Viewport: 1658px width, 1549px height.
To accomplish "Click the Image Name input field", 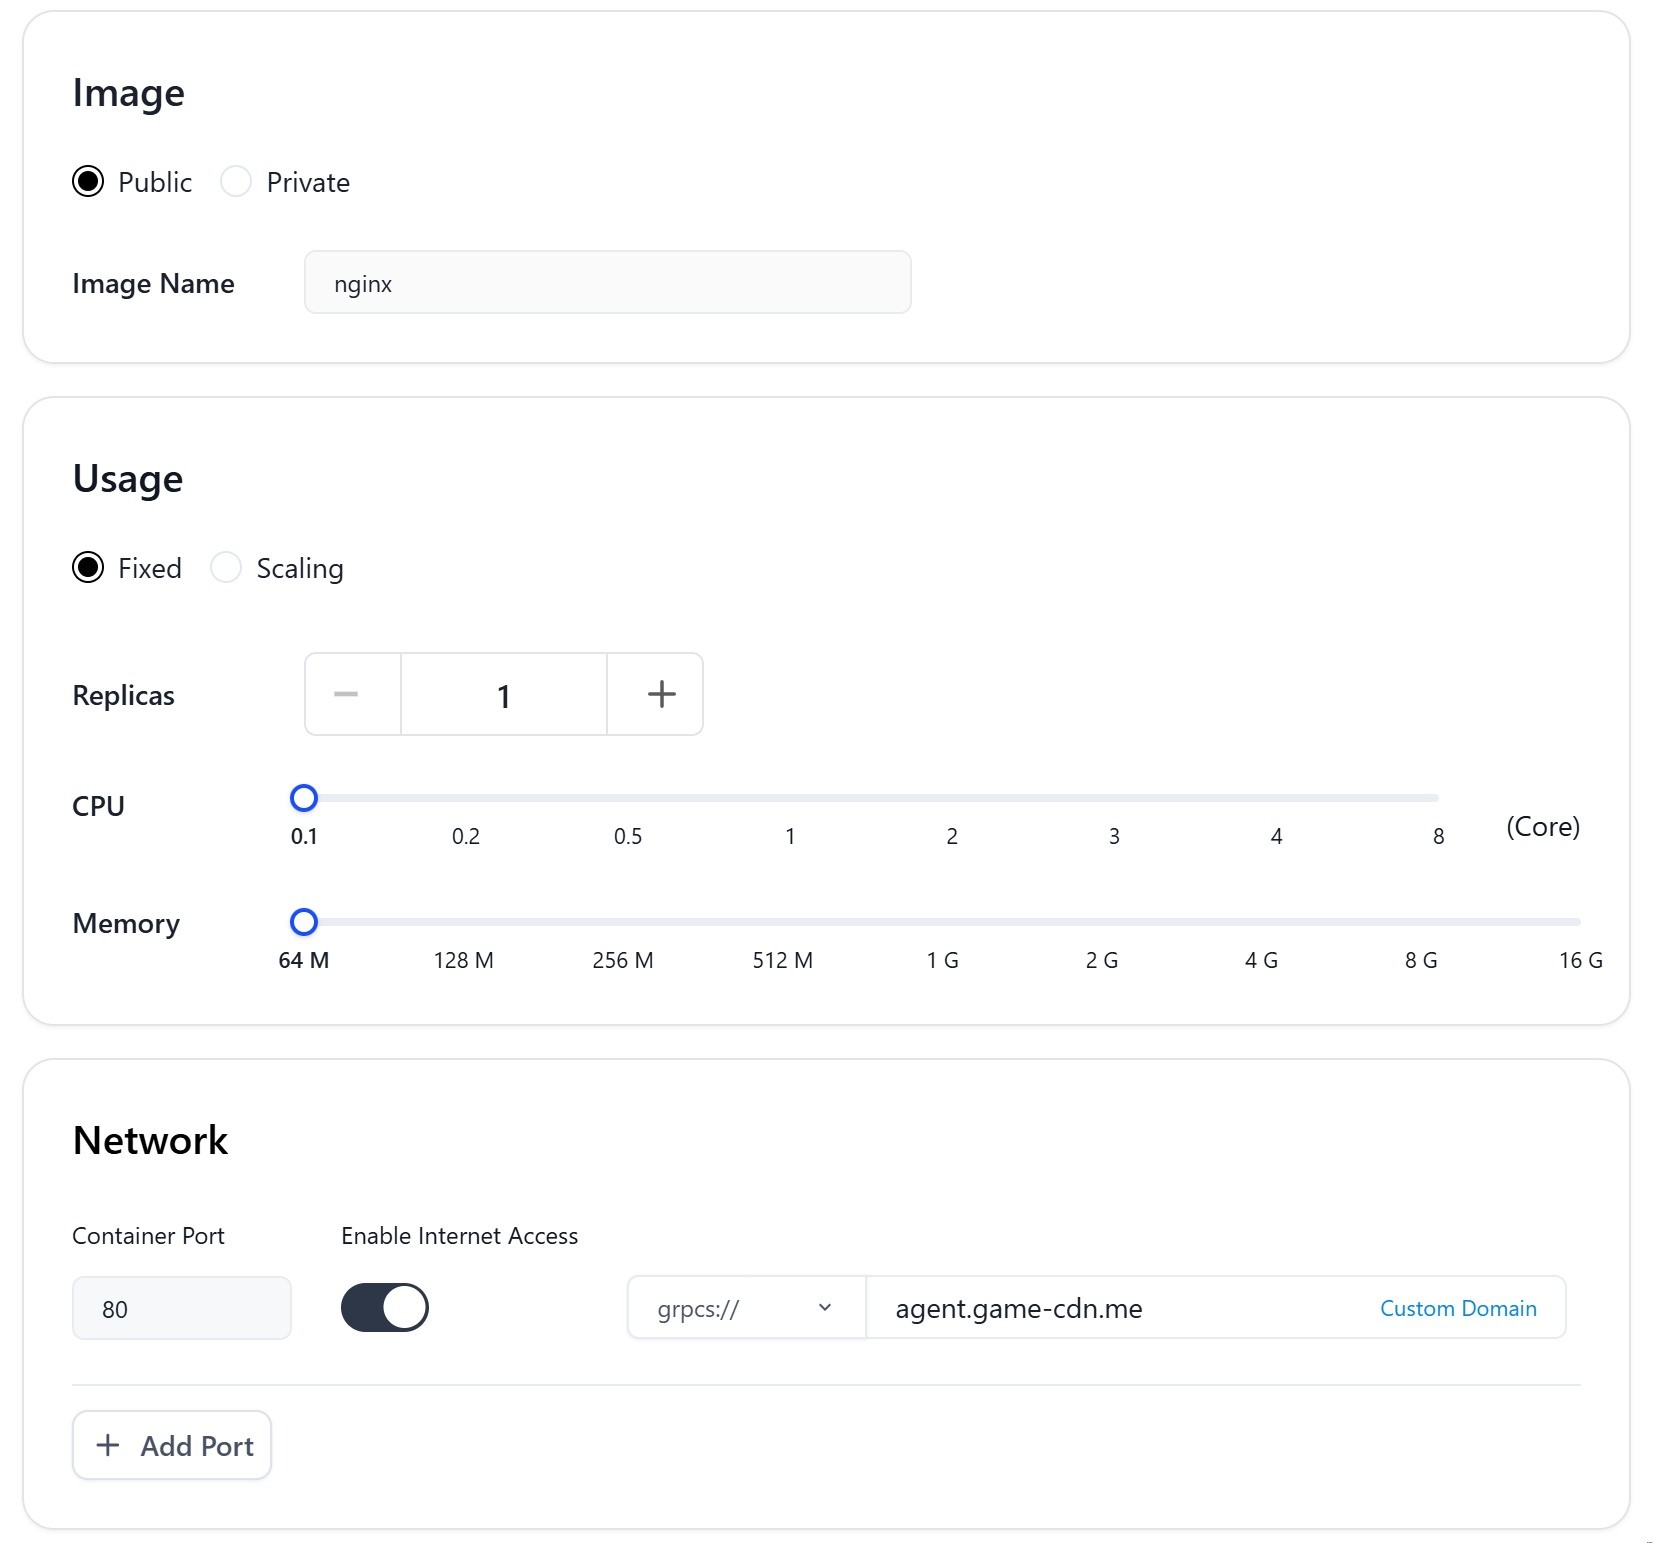I will pyautogui.click(x=607, y=283).
